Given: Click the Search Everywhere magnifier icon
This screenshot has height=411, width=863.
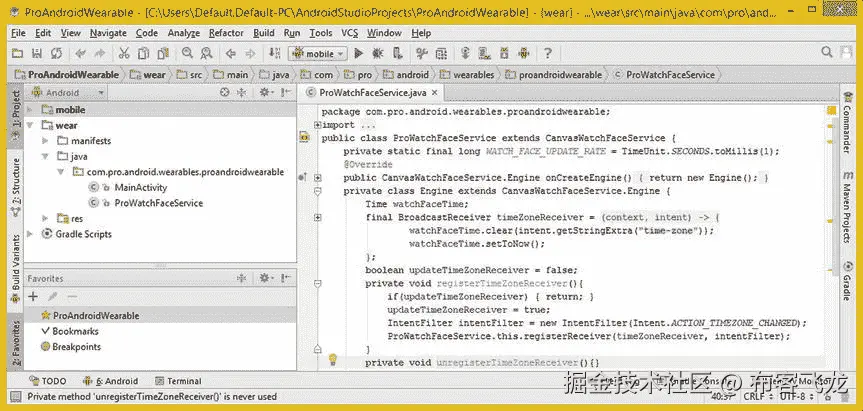Looking at the screenshot, I should click(x=827, y=52).
